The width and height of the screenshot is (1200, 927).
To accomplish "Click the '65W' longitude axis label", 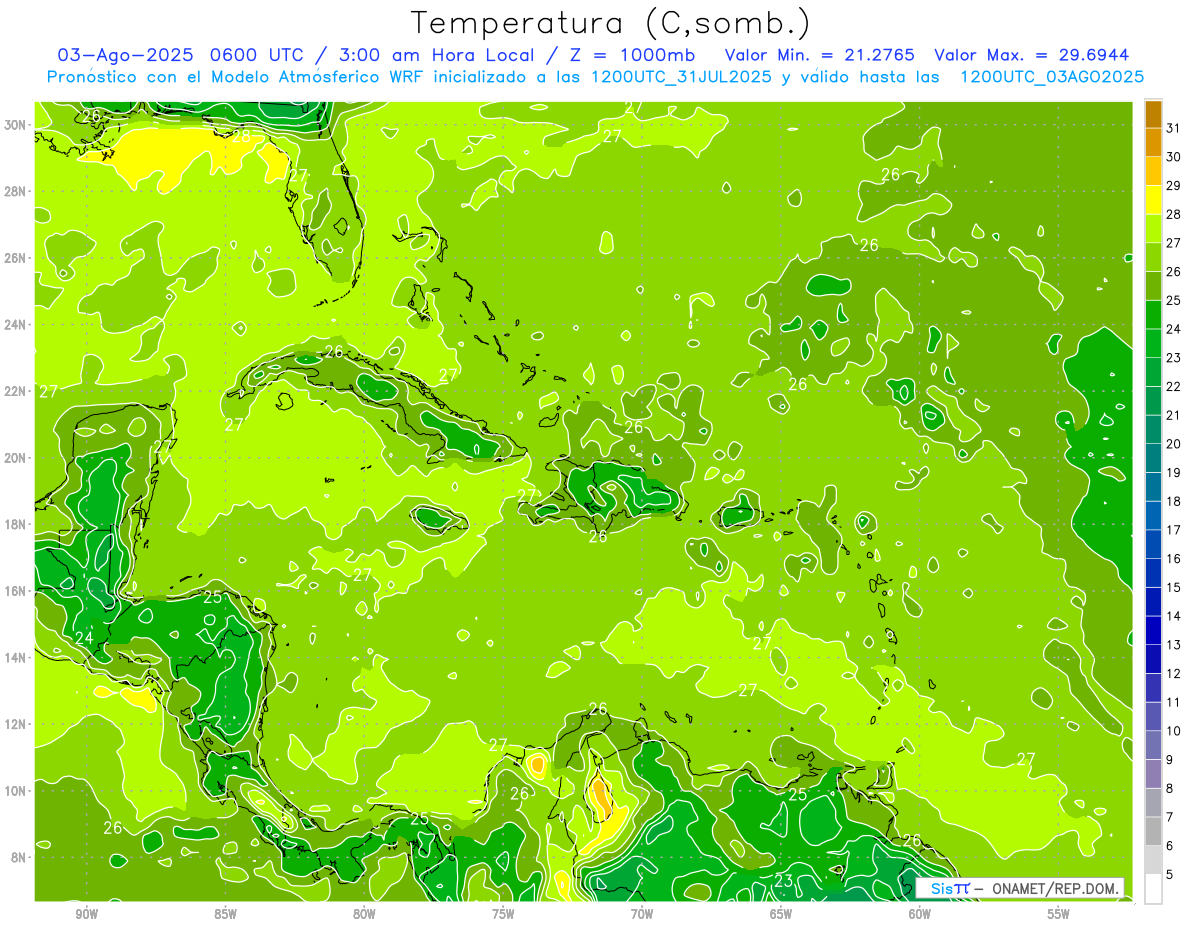I will pos(781,913).
